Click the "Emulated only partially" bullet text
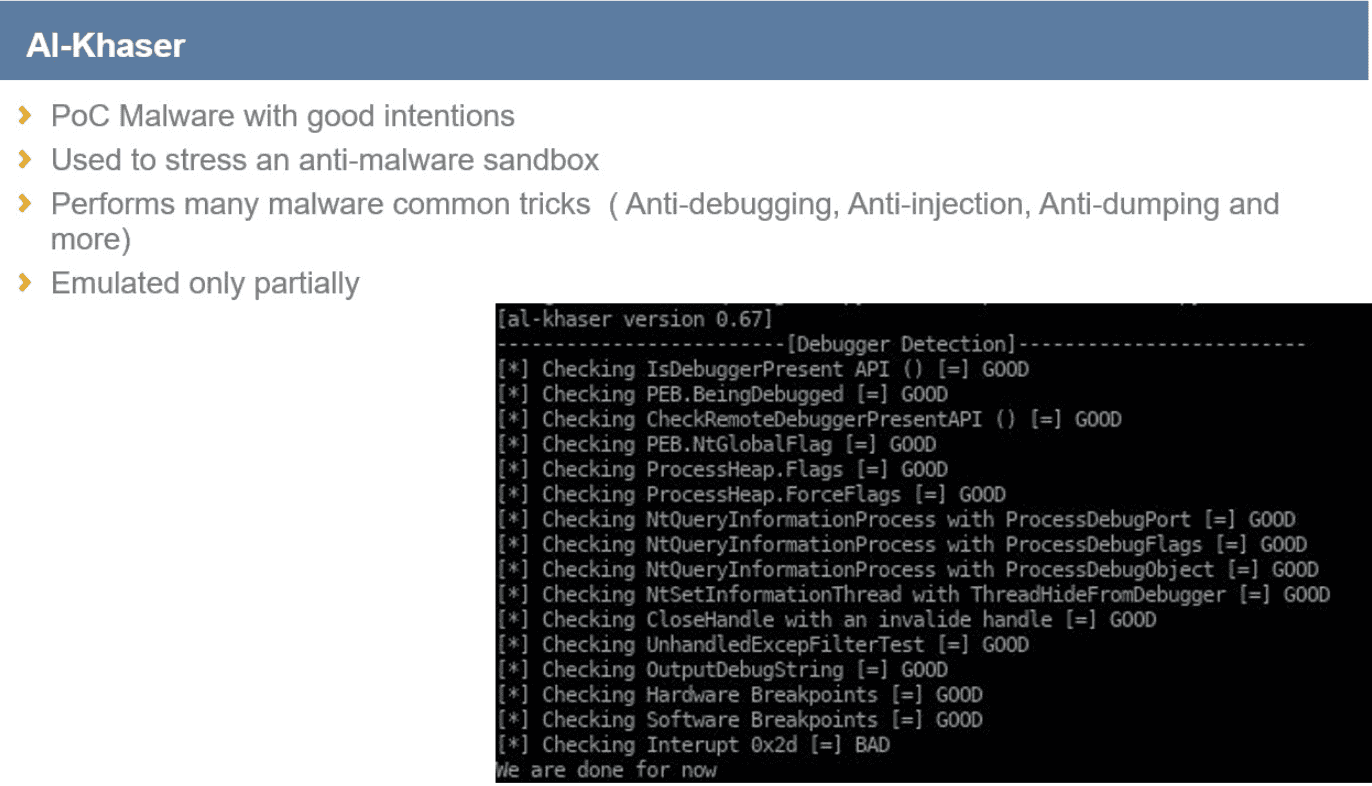The width and height of the screenshot is (1372, 786). 205,283
